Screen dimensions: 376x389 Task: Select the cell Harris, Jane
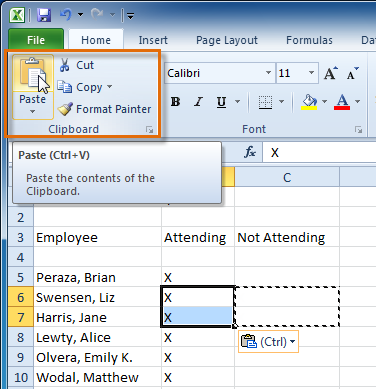(97, 317)
